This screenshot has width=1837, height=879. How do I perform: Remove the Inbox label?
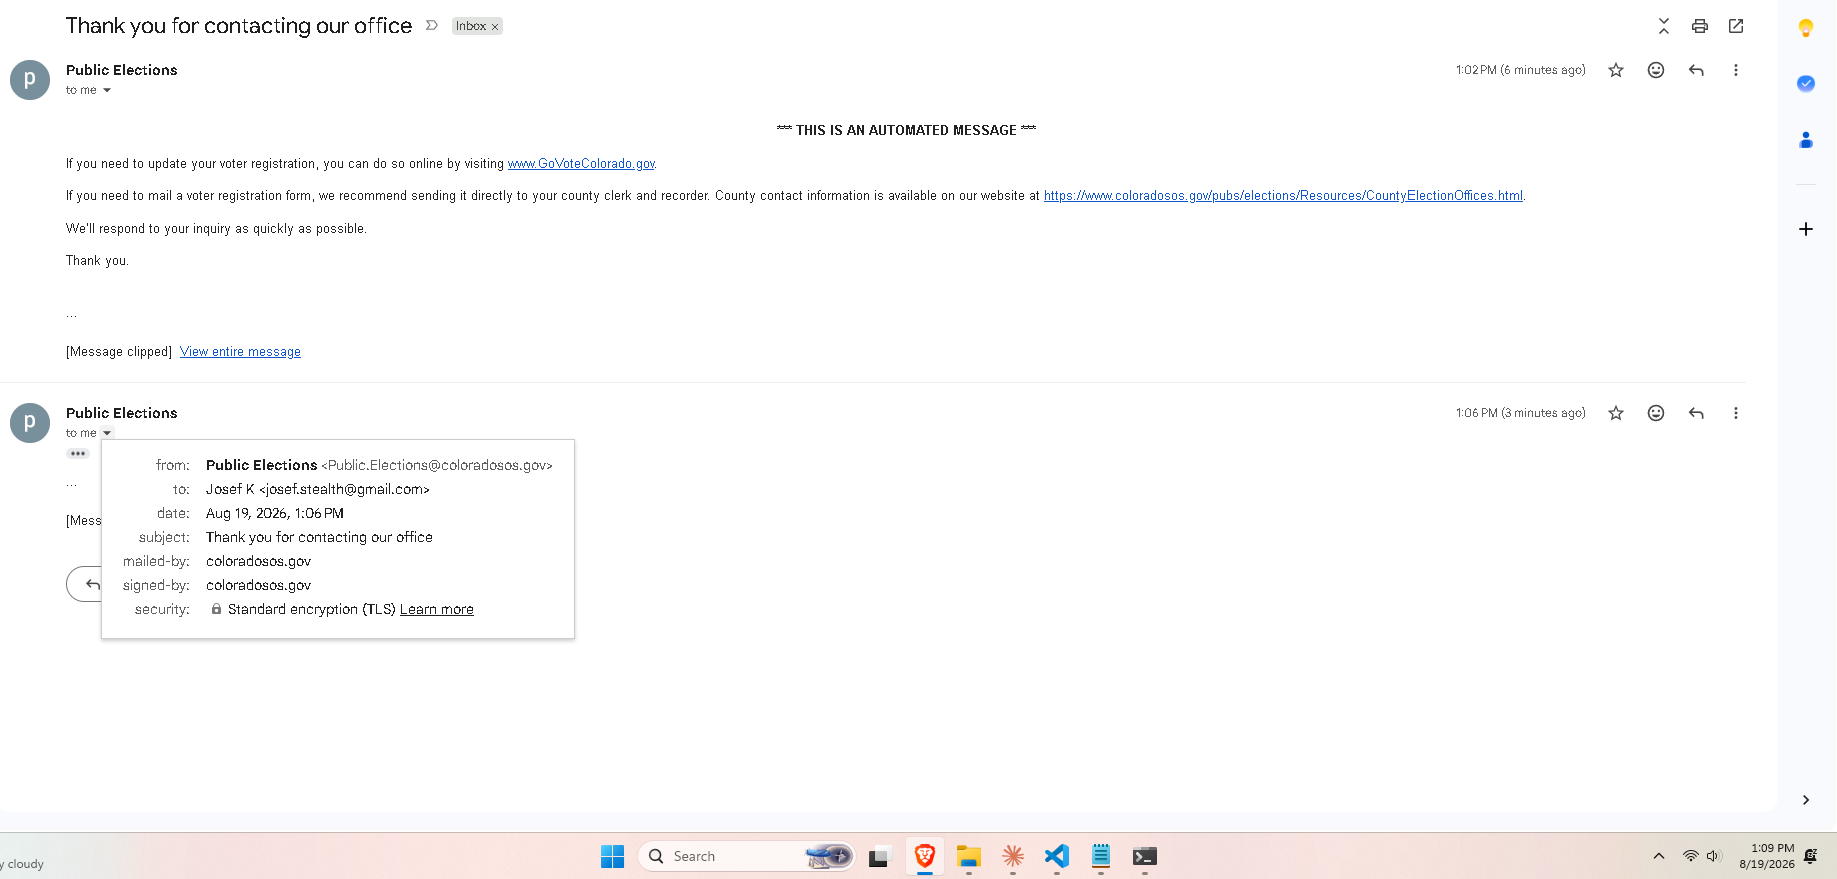pos(495,27)
